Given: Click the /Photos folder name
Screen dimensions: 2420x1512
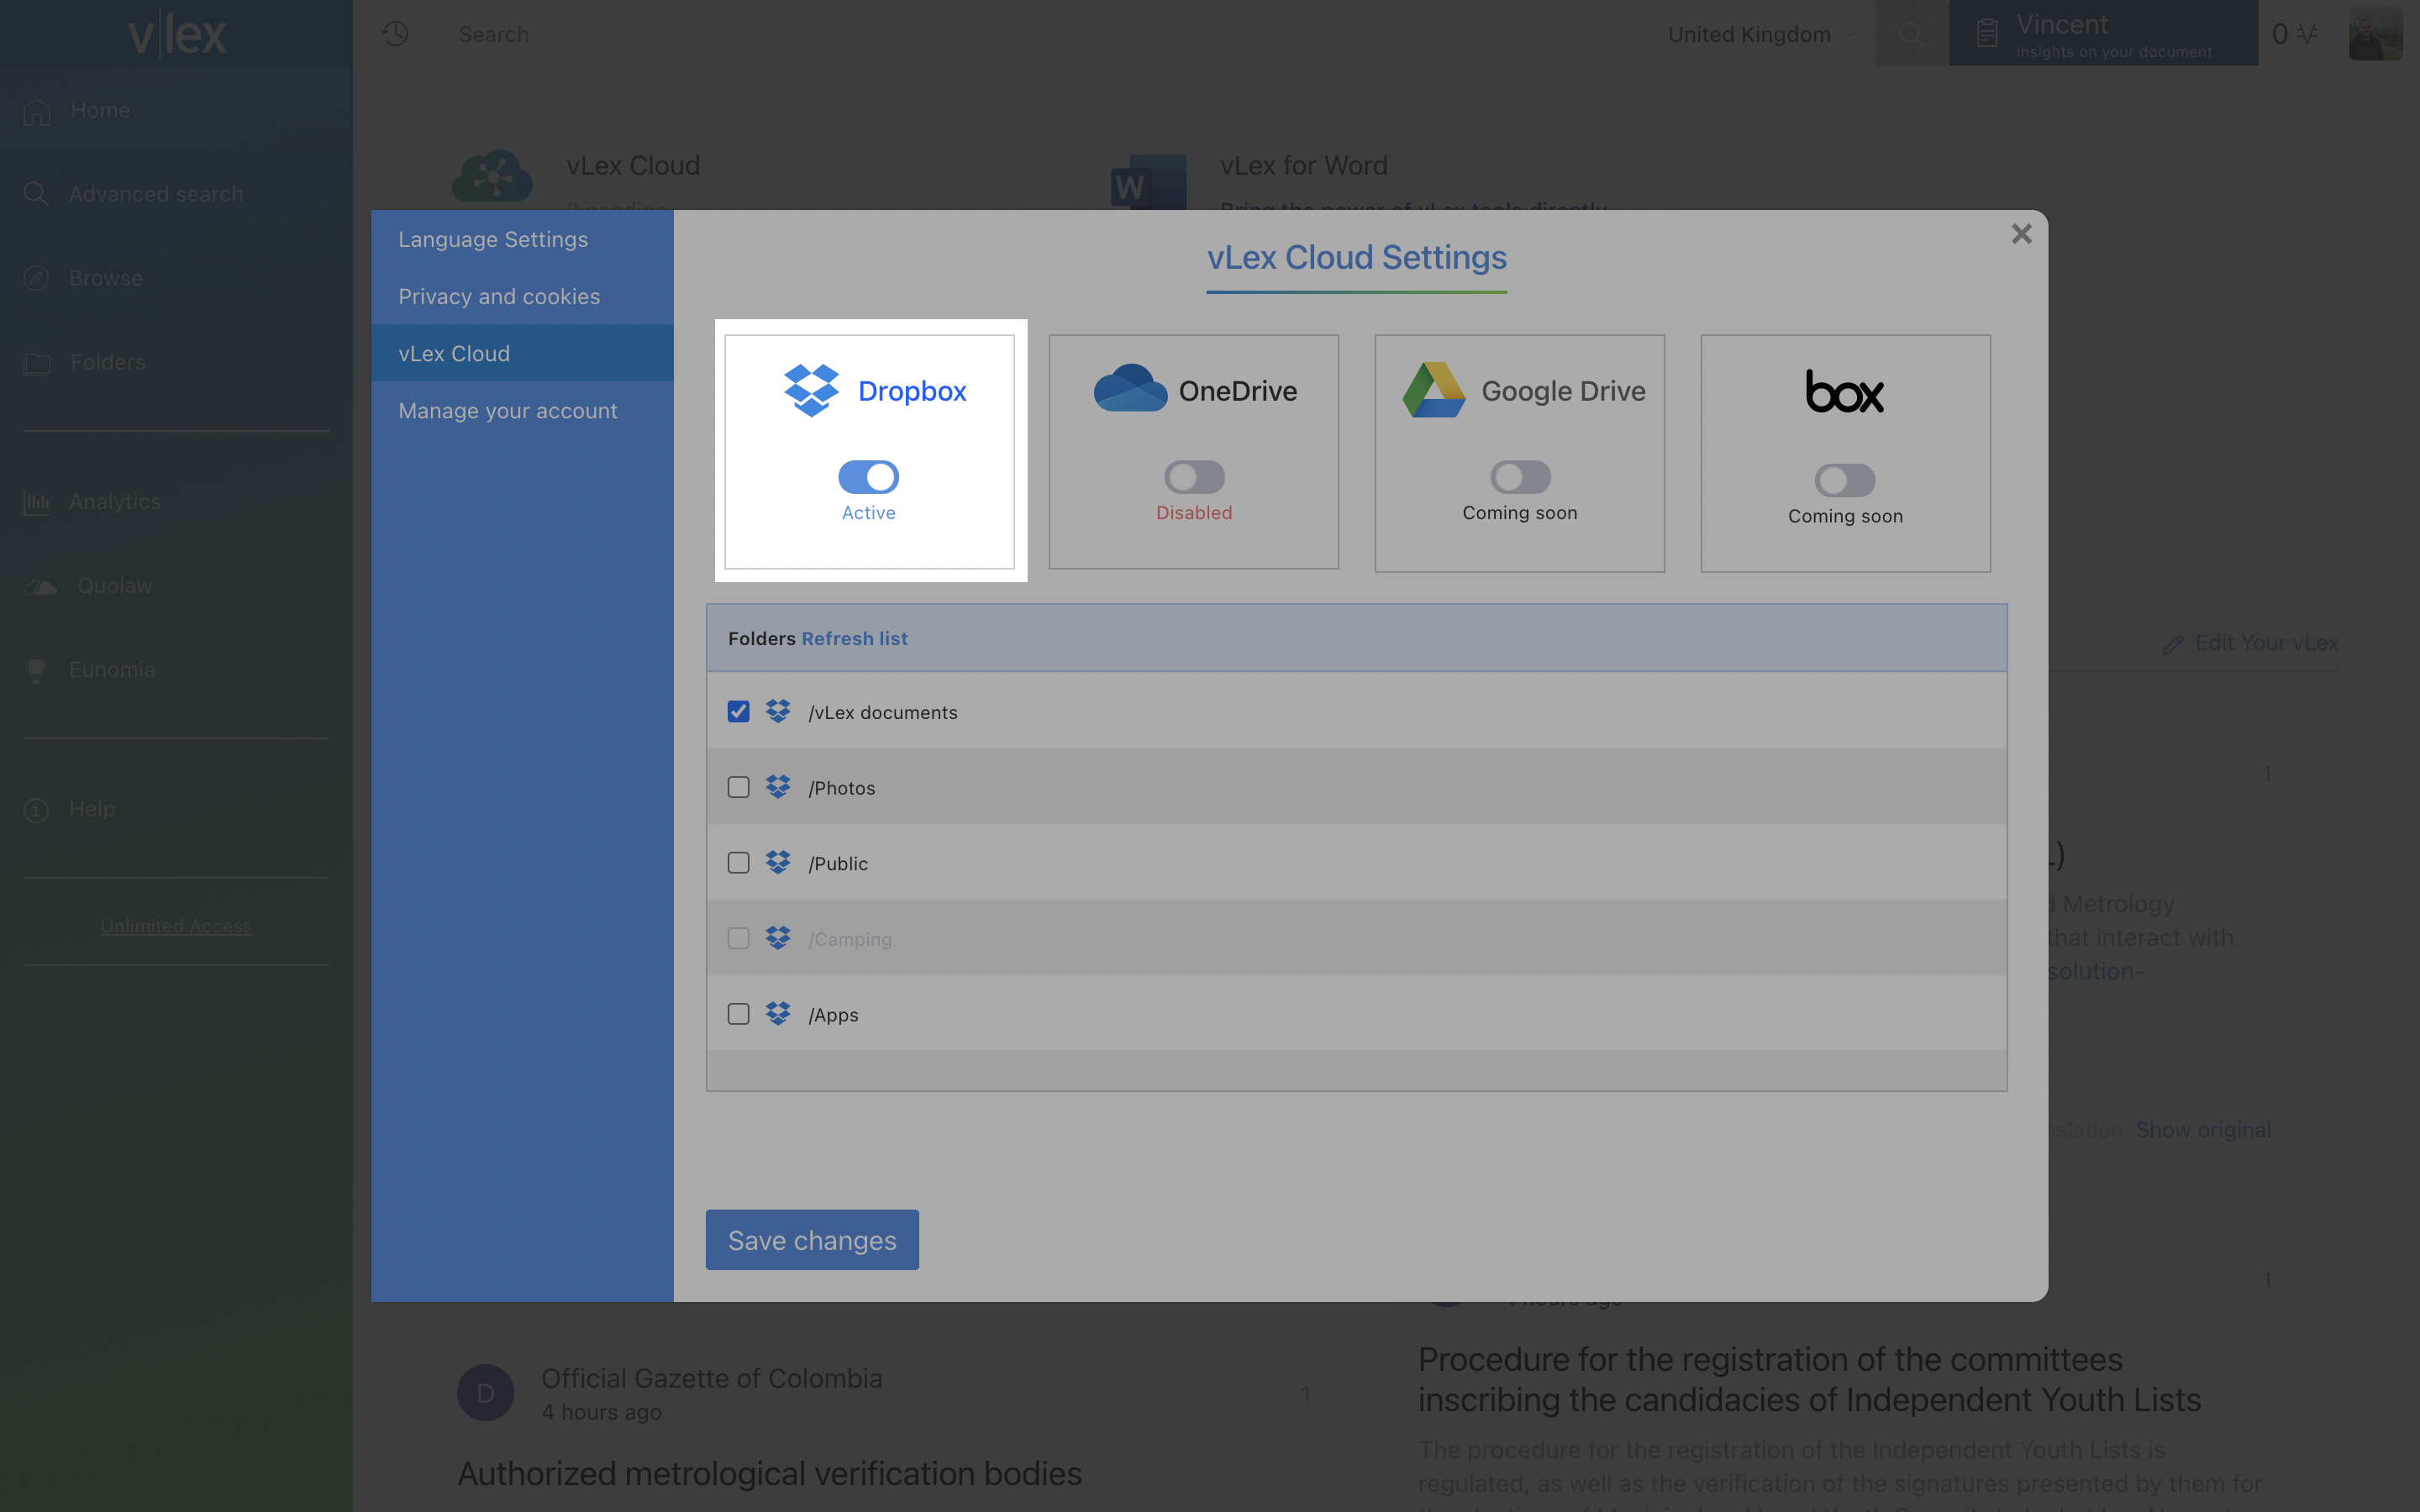Looking at the screenshot, I should 842,788.
